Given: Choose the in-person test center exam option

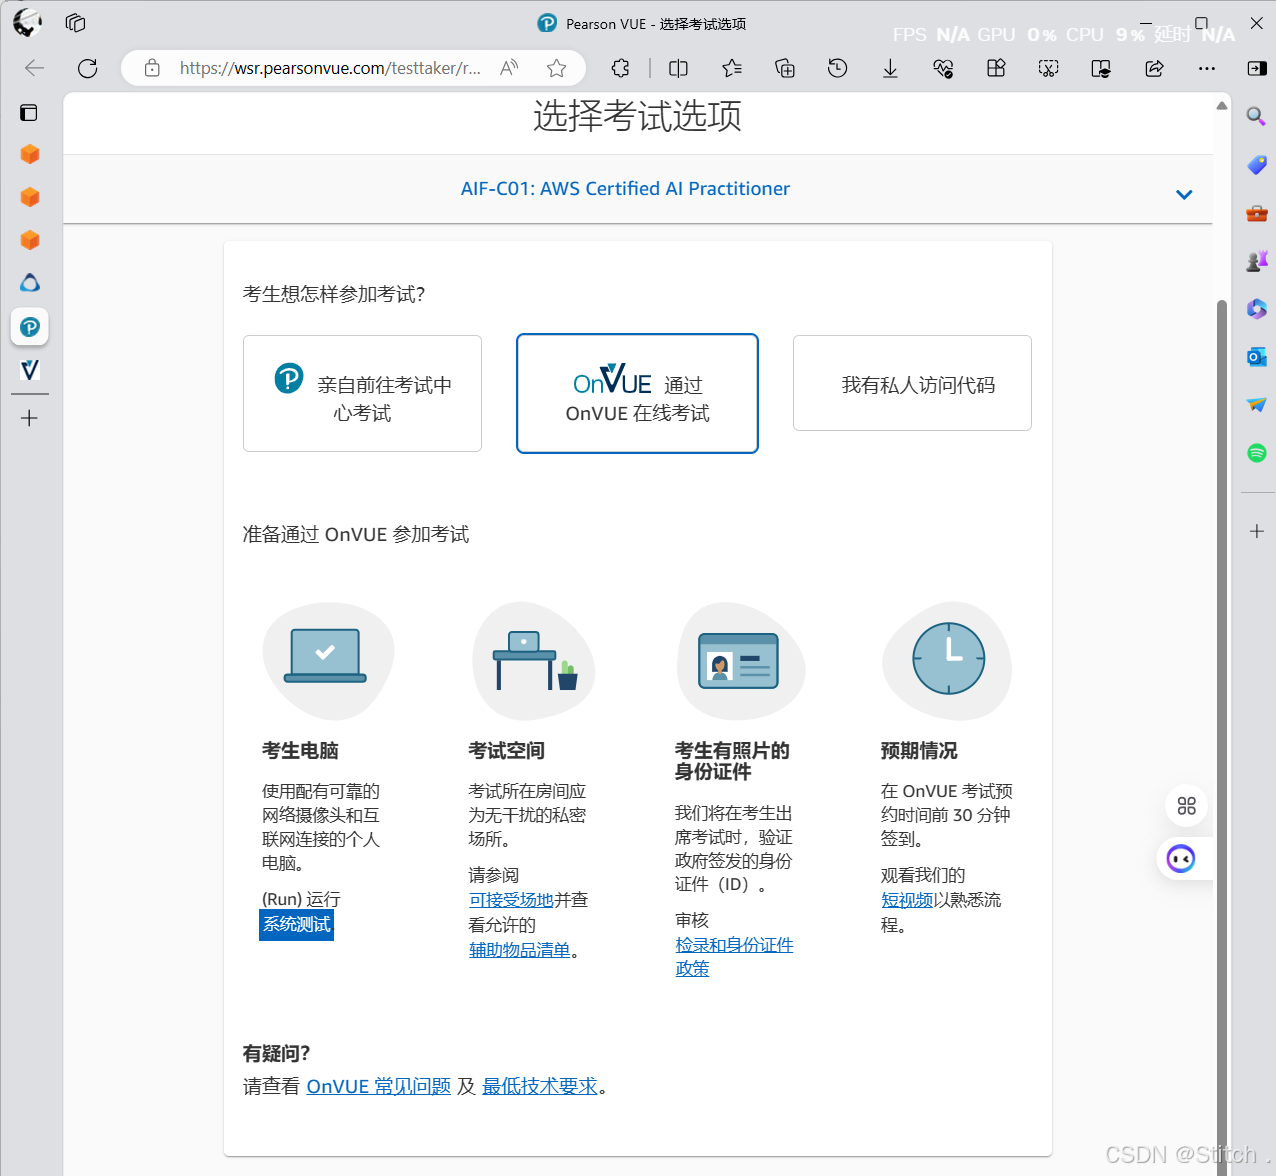Looking at the screenshot, I should pyautogui.click(x=362, y=393).
